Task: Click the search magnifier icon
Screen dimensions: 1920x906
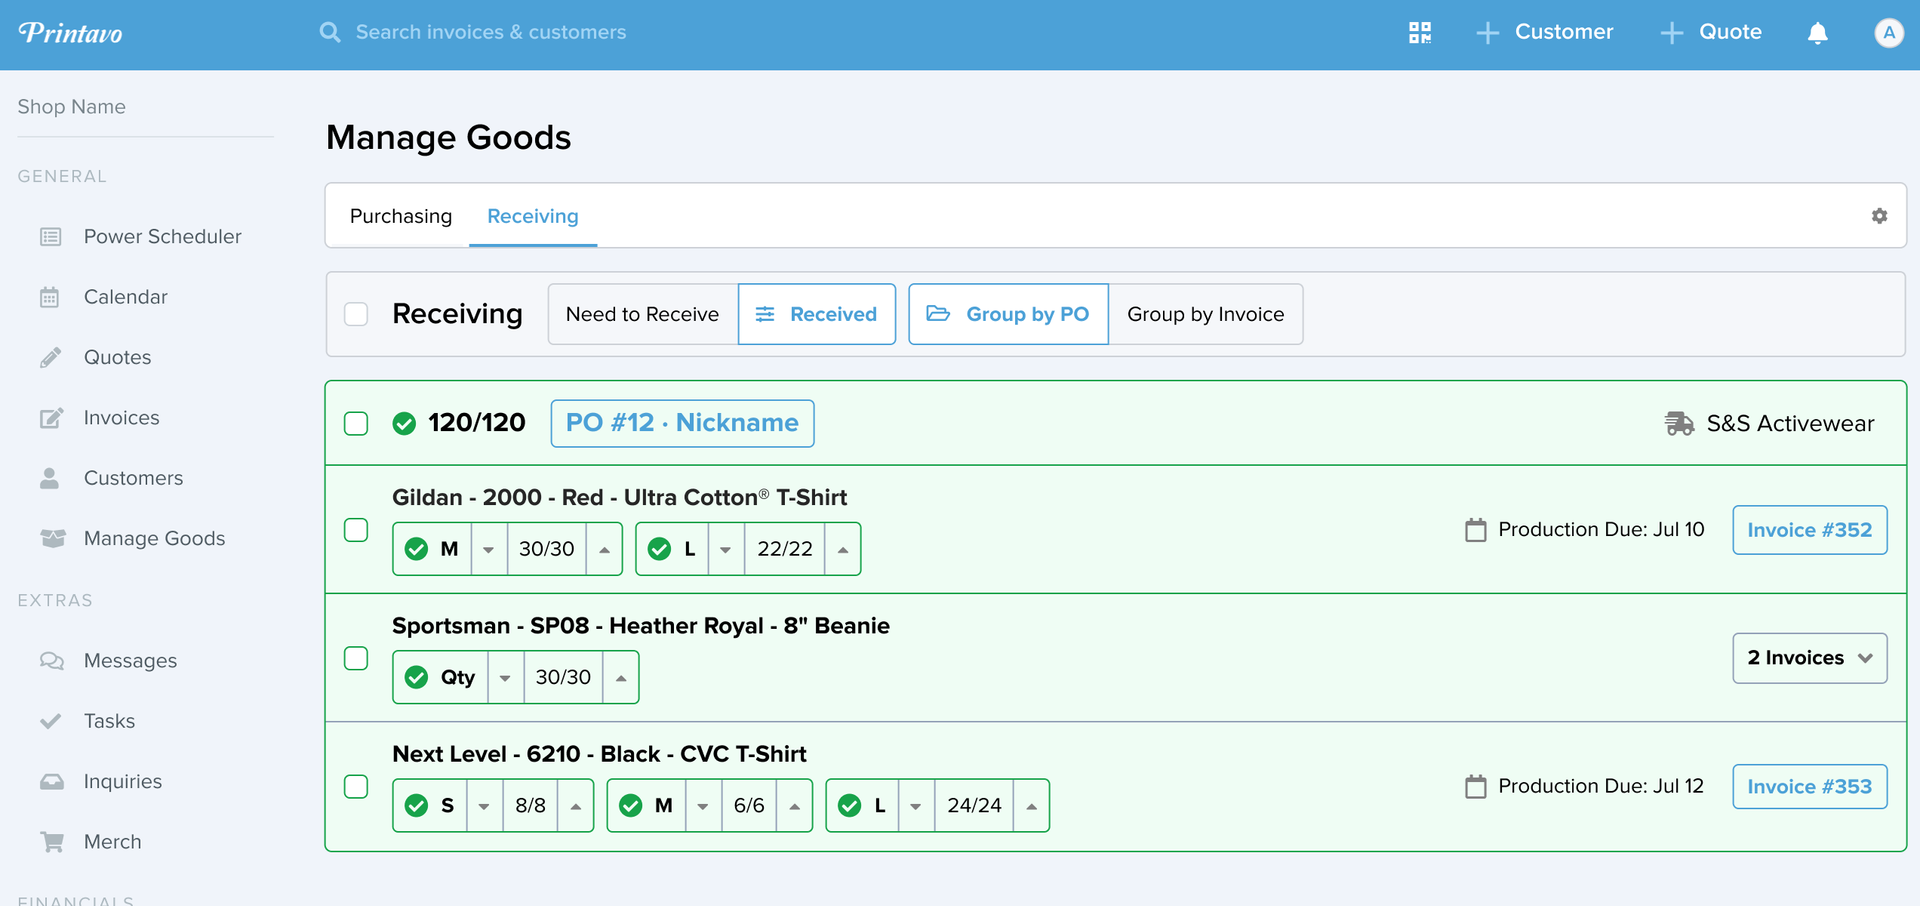Action: (330, 32)
